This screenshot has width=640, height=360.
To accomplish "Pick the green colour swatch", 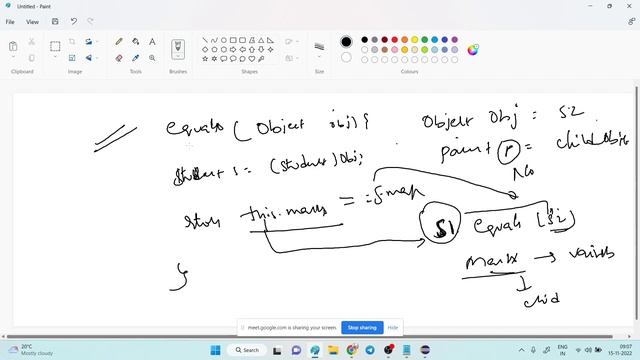I will (424, 40).
